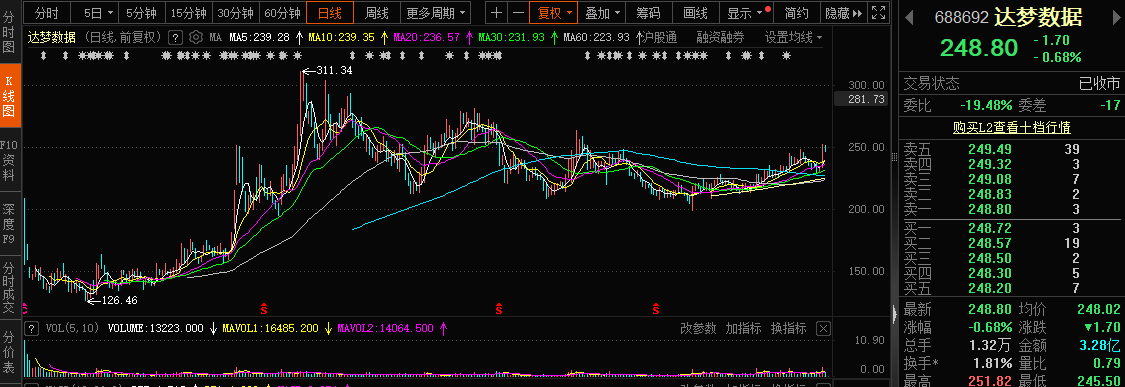Click 改参数 for VOL indicator
Viewport: 1125px width, 387px height.
coord(698,328)
